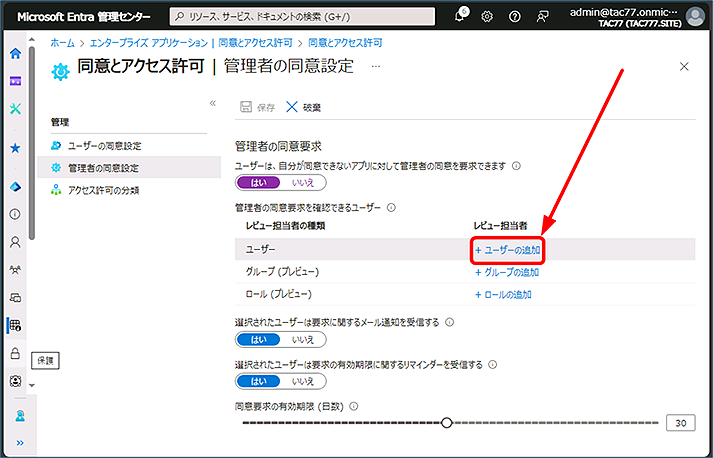Click the blue diamond icon in sidebar

point(15,187)
